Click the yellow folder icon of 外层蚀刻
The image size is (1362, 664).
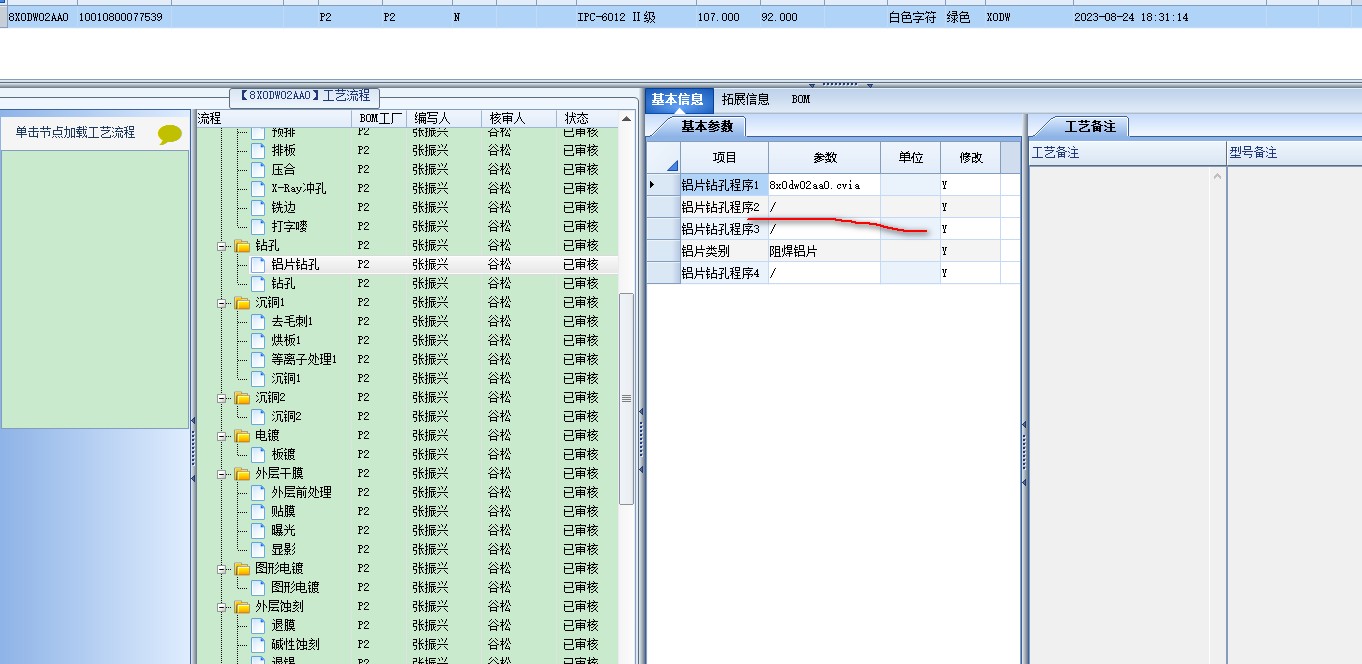(242, 606)
